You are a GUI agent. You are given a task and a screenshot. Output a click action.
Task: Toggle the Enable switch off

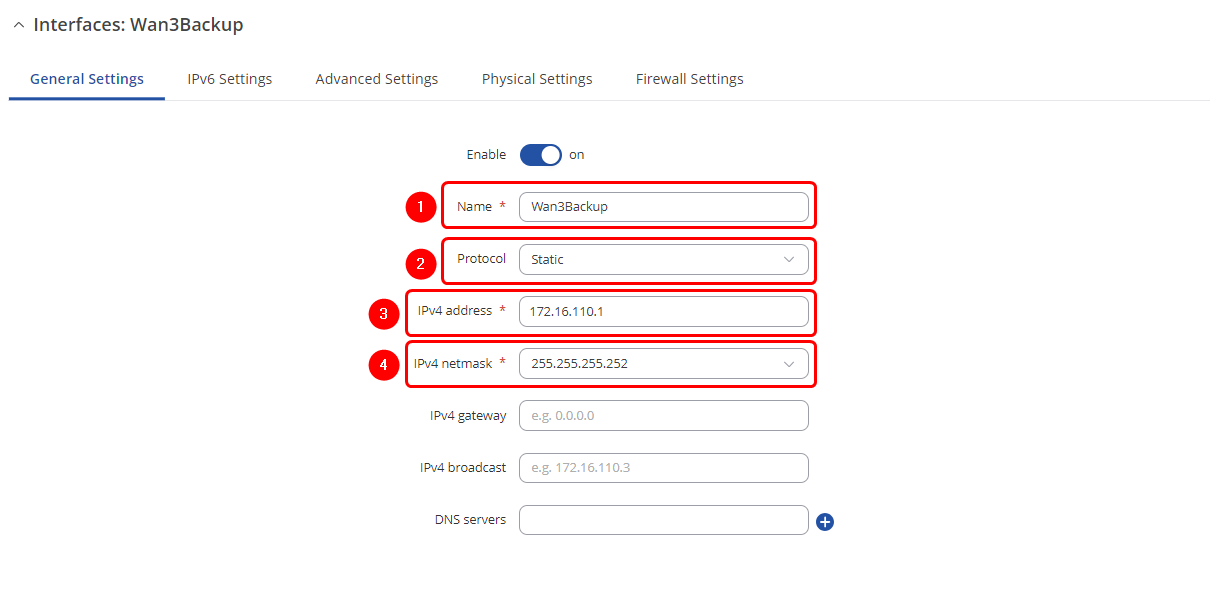tap(540, 155)
